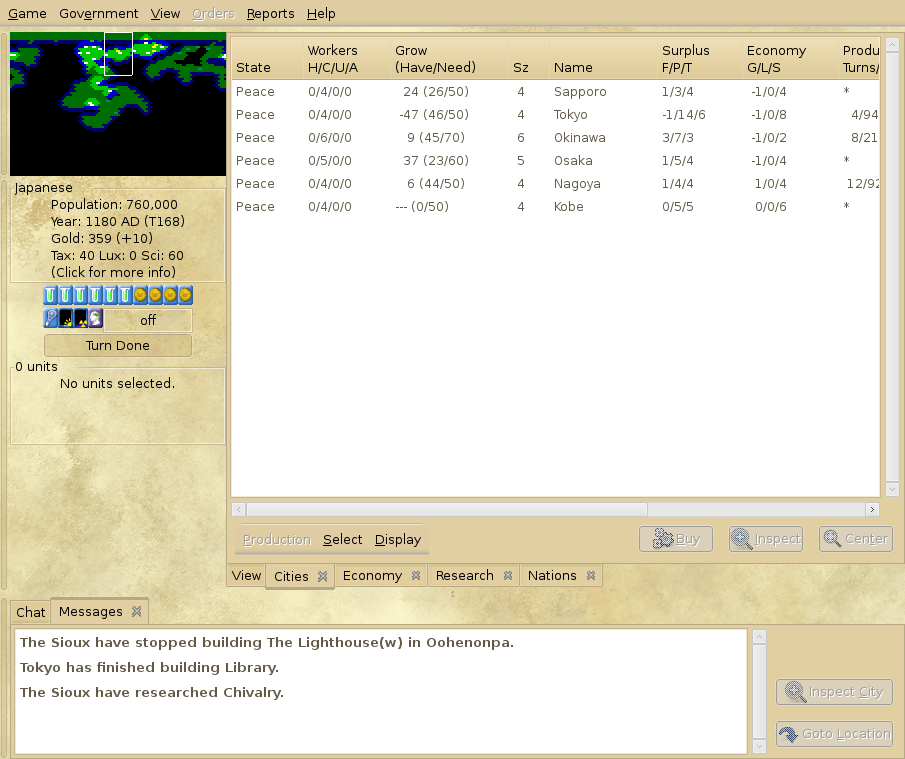Open the Reports menu
The image size is (905, 759).
tap(270, 13)
